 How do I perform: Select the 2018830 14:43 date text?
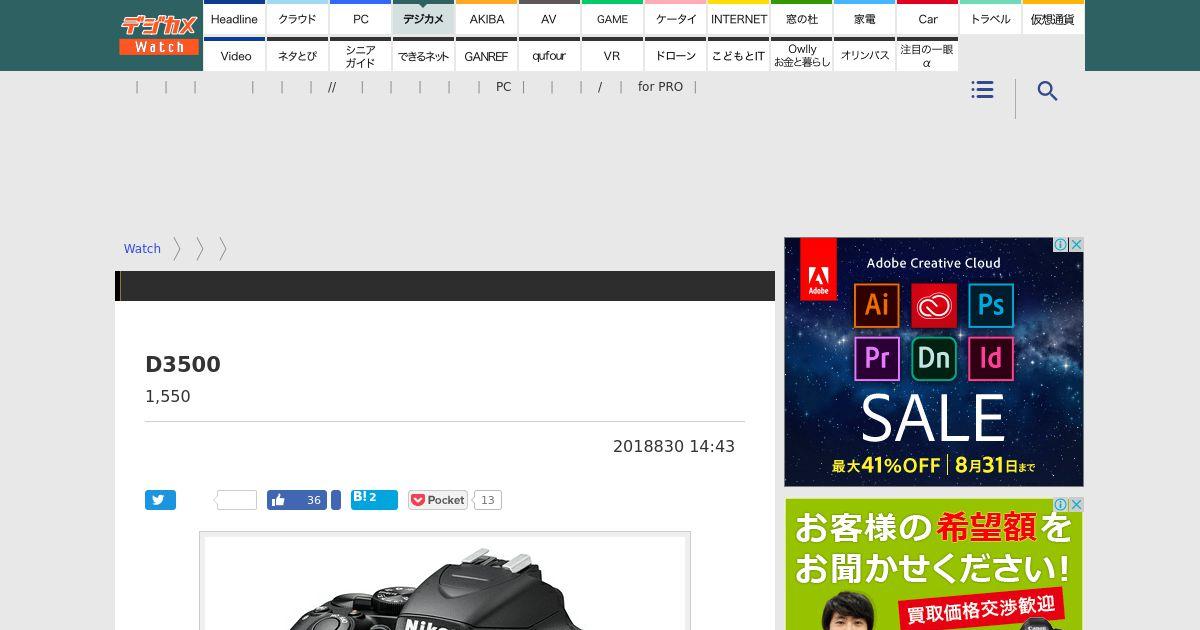(674, 446)
